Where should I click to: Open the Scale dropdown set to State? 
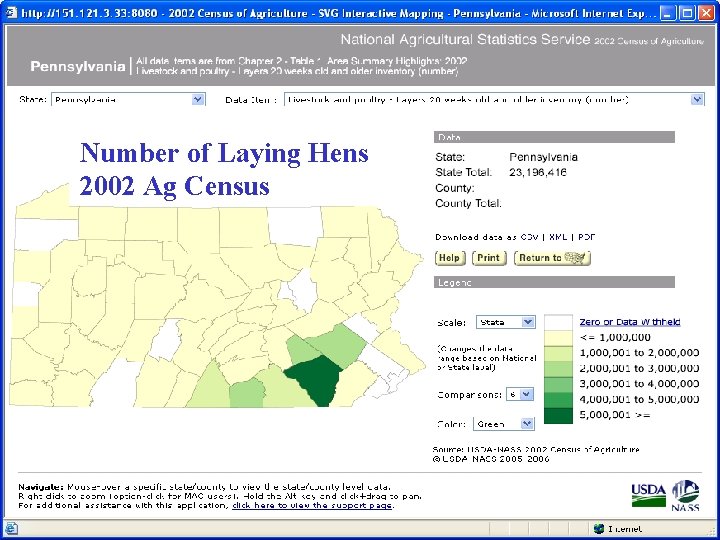pyautogui.click(x=506, y=322)
